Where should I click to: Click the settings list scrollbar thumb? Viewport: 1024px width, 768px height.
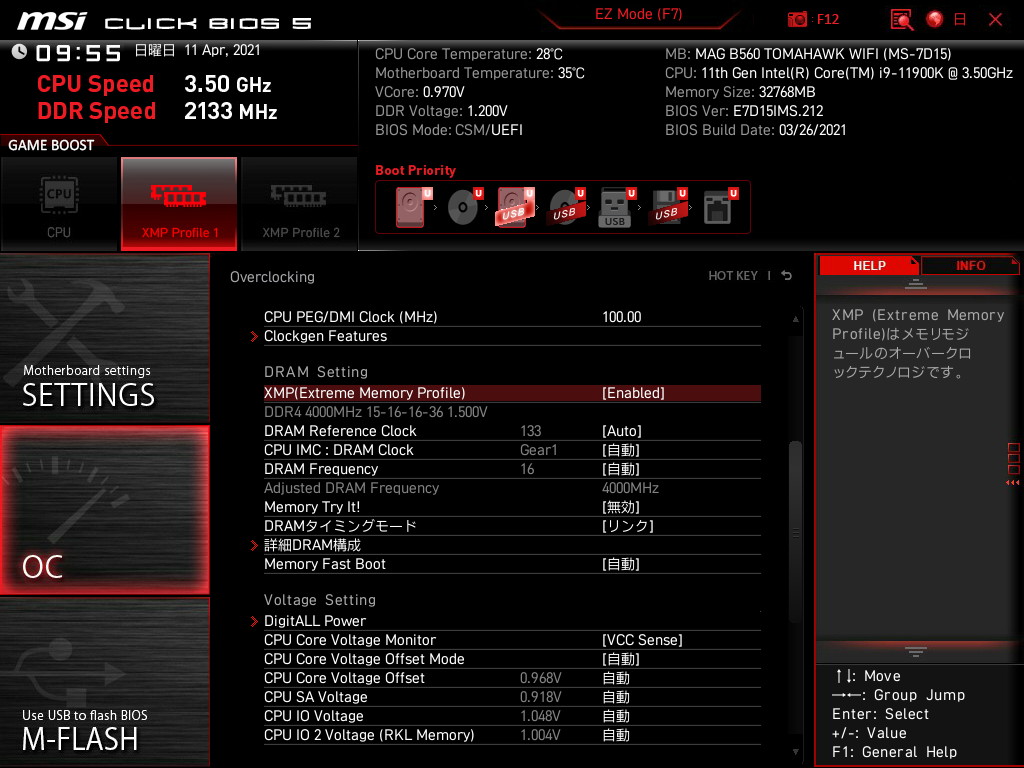click(x=796, y=530)
